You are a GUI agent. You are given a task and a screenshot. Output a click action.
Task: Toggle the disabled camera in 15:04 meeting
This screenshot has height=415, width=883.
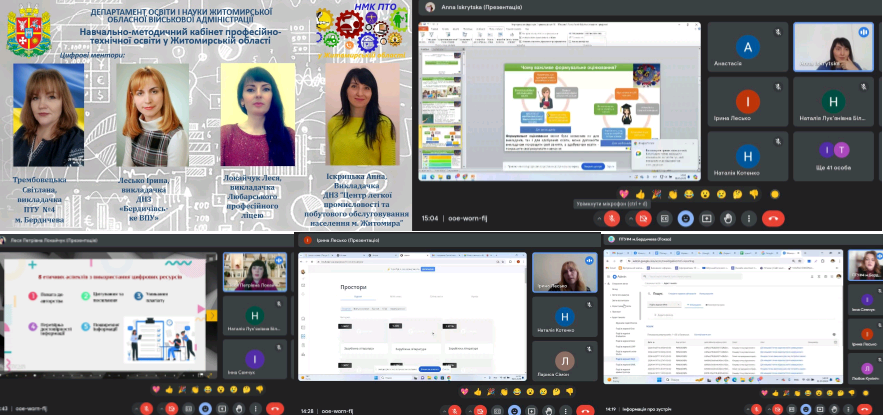(644, 217)
